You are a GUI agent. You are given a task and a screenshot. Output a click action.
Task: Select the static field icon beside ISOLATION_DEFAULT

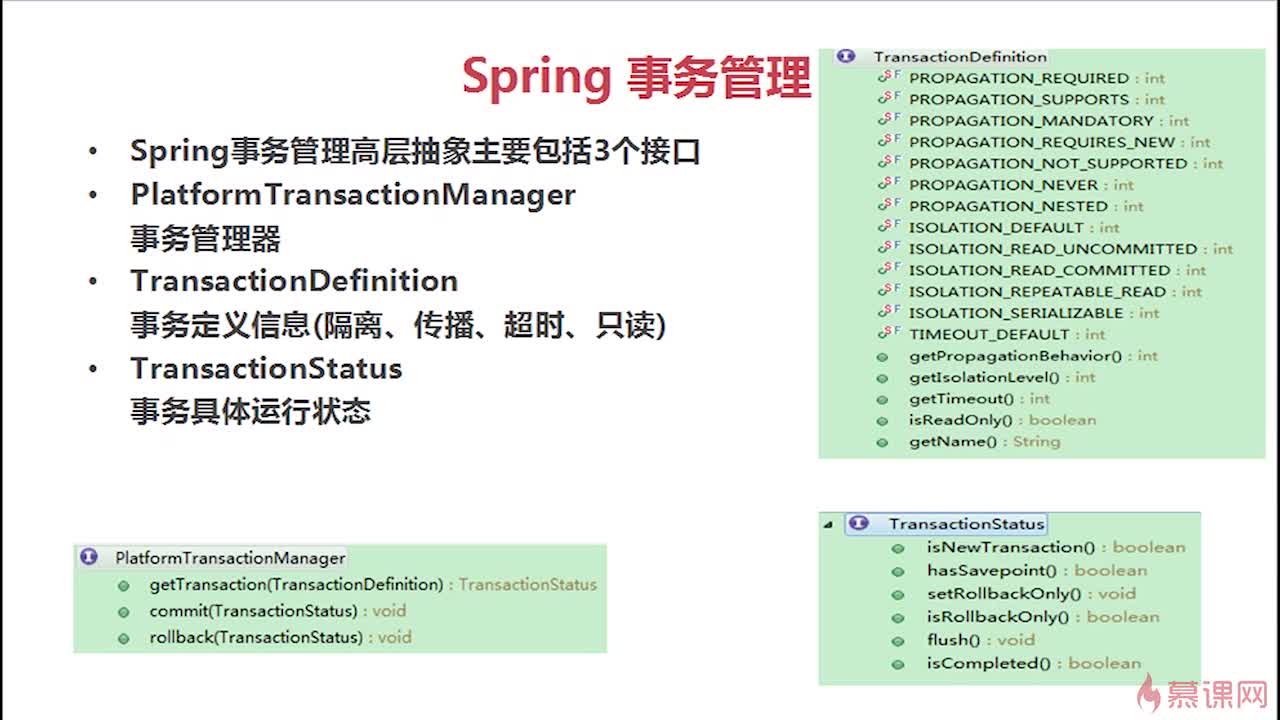pos(890,227)
